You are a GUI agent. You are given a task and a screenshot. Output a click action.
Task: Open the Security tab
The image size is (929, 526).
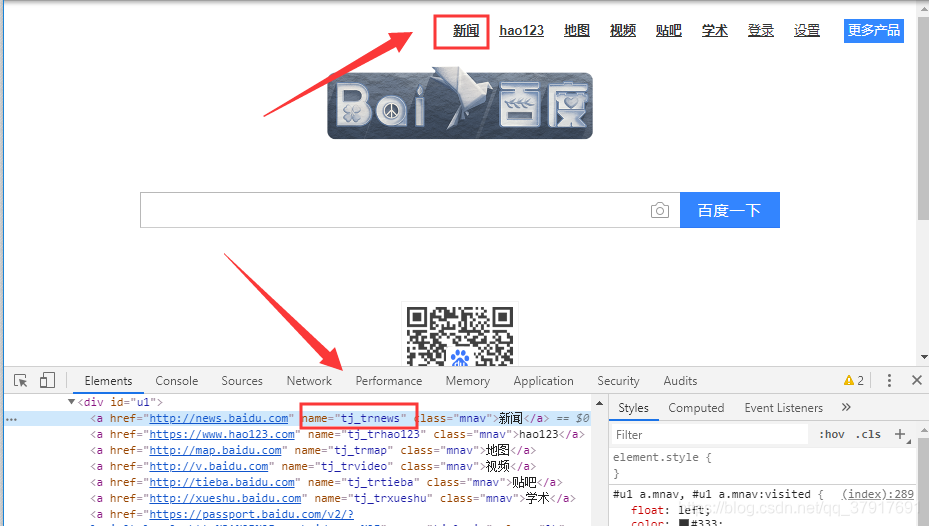(x=618, y=381)
